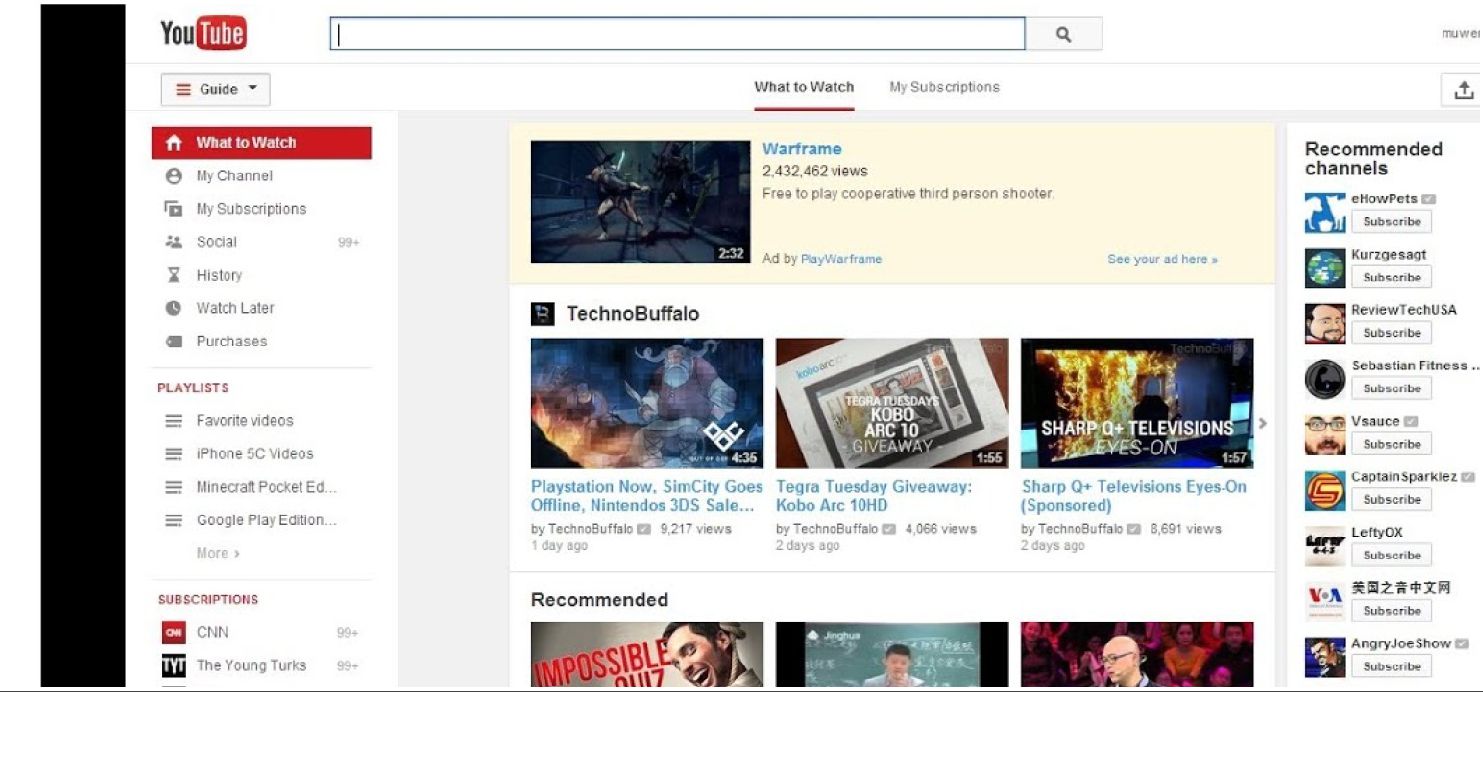Open the AngryJoeShow channel name link
This screenshot has width=1483, height=774.
(1401, 644)
